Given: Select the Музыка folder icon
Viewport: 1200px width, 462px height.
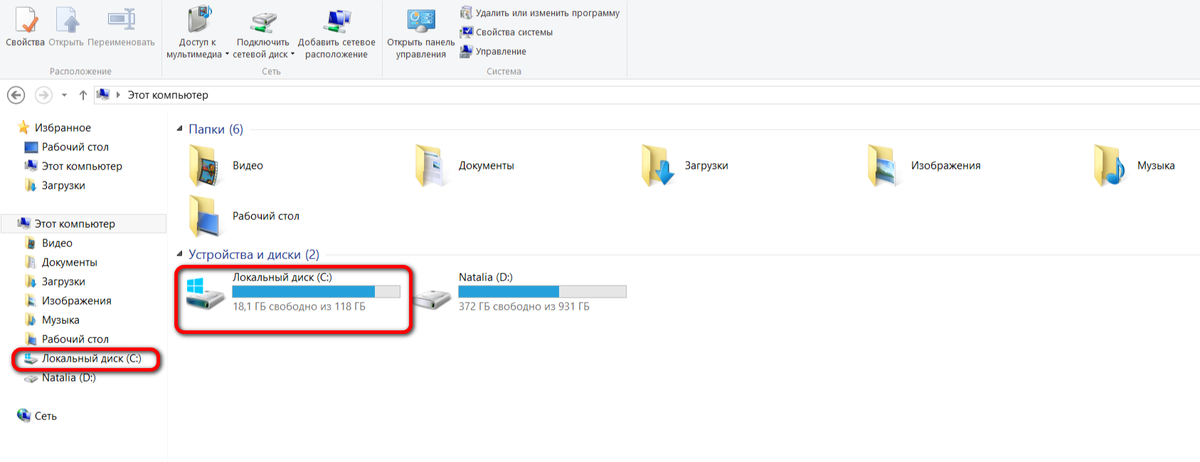Looking at the screenshot, I should (x=1111, y=166).
